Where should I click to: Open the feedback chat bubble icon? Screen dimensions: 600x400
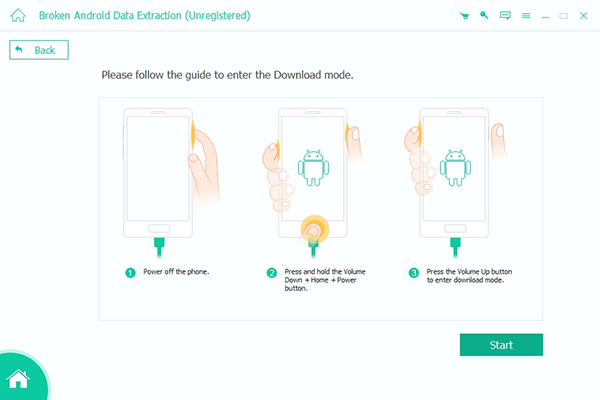(505, 15)
